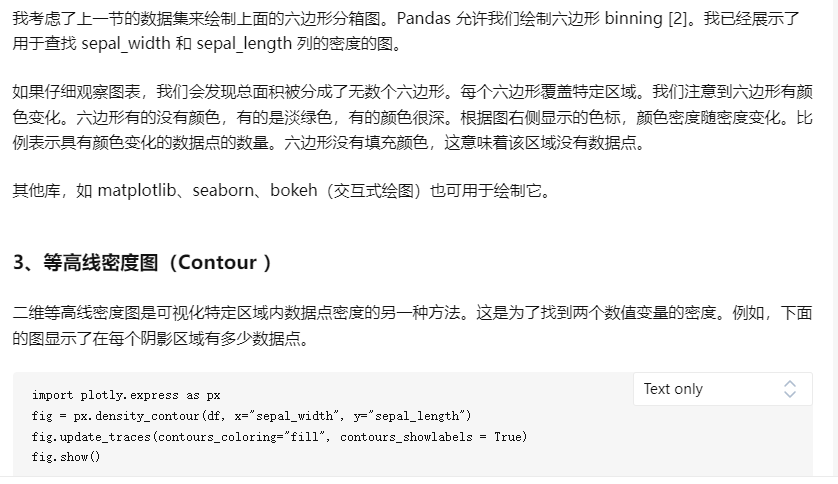Click the word "bokeh" in the libraries sentence

click(x=293, y=190)
